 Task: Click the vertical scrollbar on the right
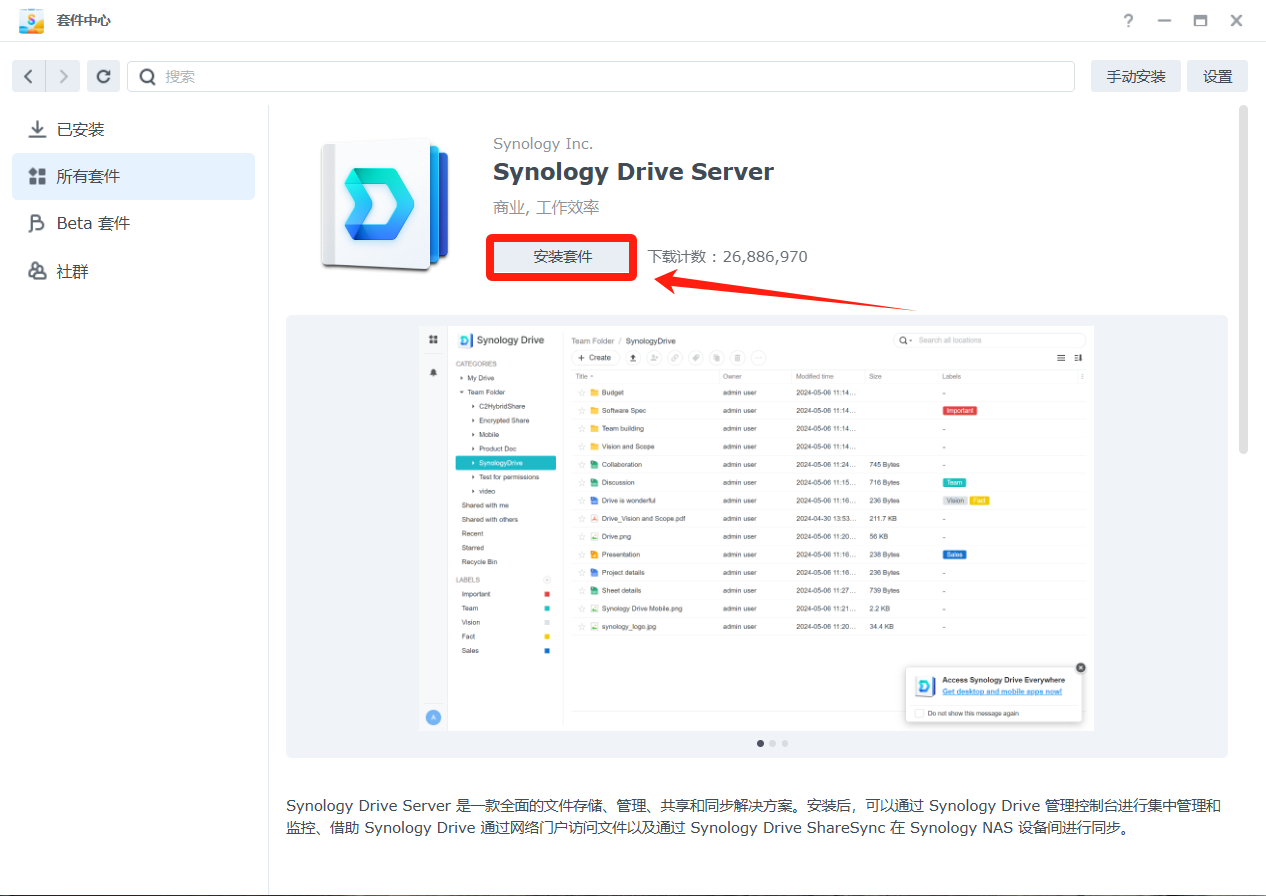click(x=1243, y=280)
